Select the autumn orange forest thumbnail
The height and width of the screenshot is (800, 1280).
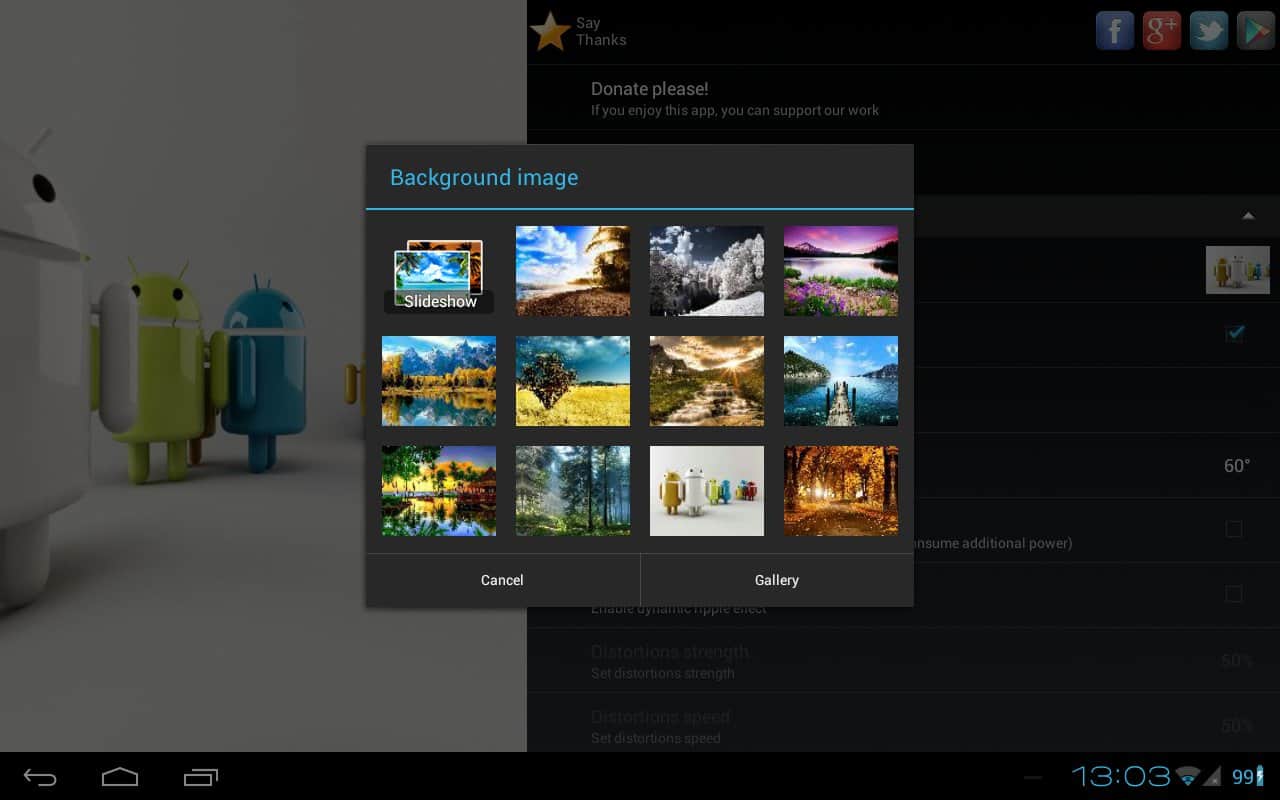click(x=841, y=491)
